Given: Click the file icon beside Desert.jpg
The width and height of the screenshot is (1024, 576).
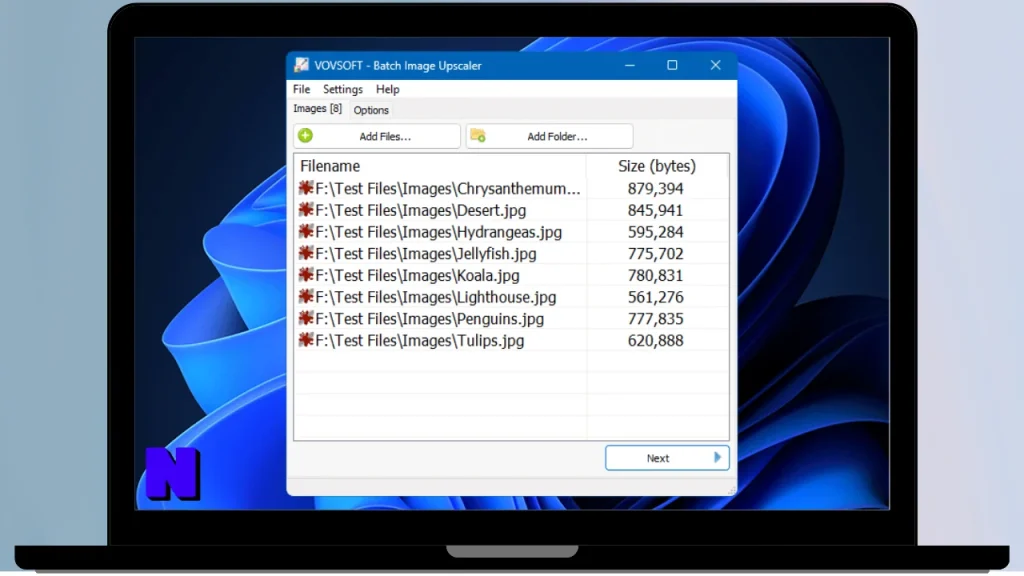Looking at the screenshot, I should pyautogui.click(x=306, y=210).
